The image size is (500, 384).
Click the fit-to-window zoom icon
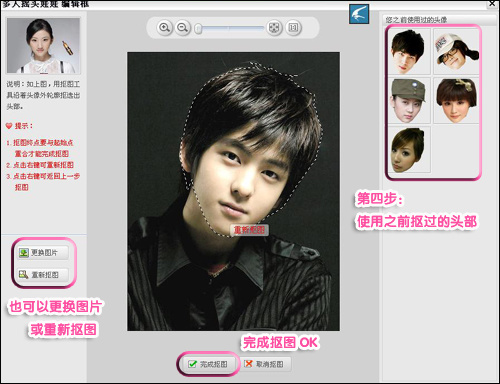274,28
